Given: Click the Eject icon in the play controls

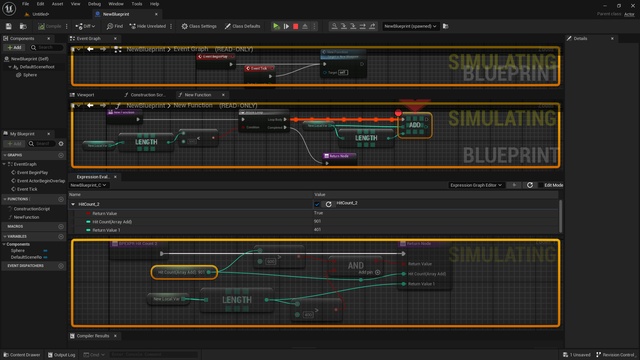Looking at the screenshot, I should (305, 26).
